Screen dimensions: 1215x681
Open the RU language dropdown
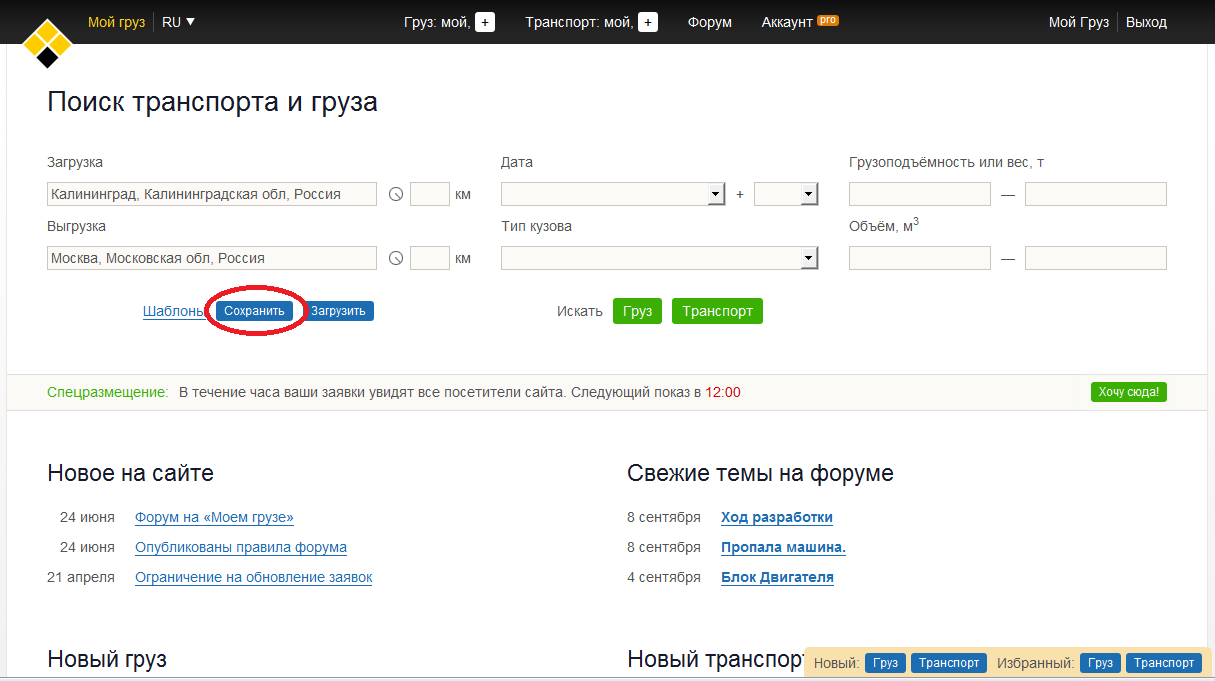[178, 22]
